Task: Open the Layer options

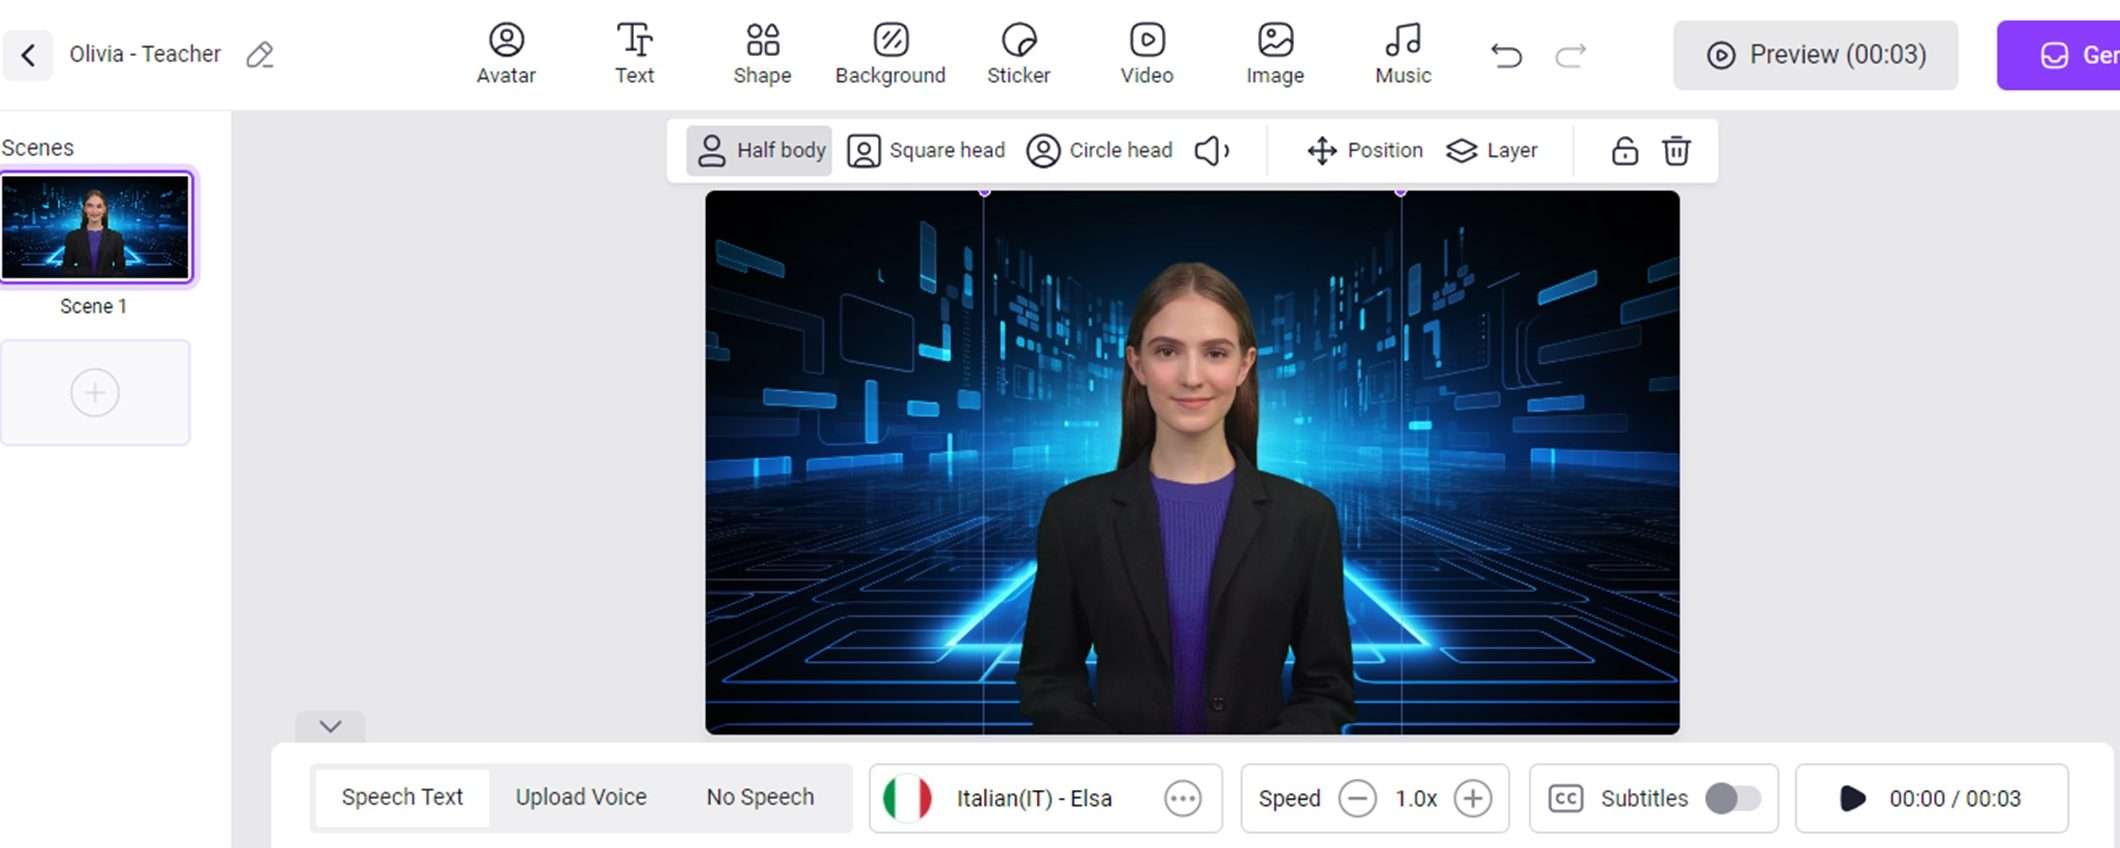Action: [1492, 151]
